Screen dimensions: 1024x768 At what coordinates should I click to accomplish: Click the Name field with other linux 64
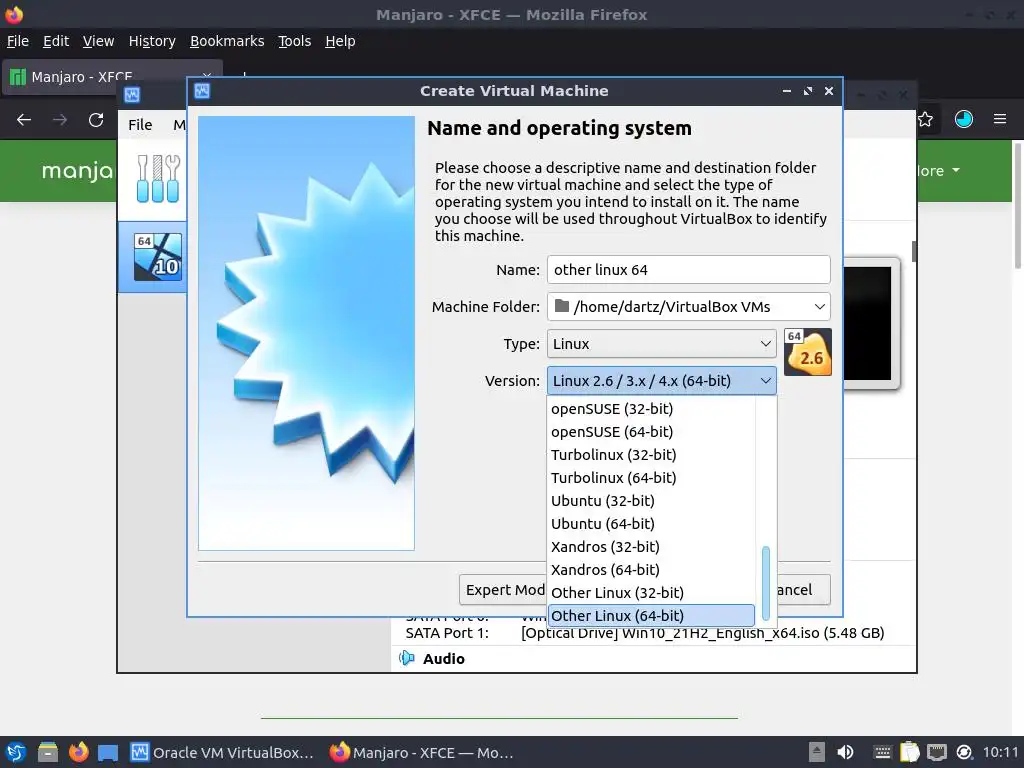(688, 270)
